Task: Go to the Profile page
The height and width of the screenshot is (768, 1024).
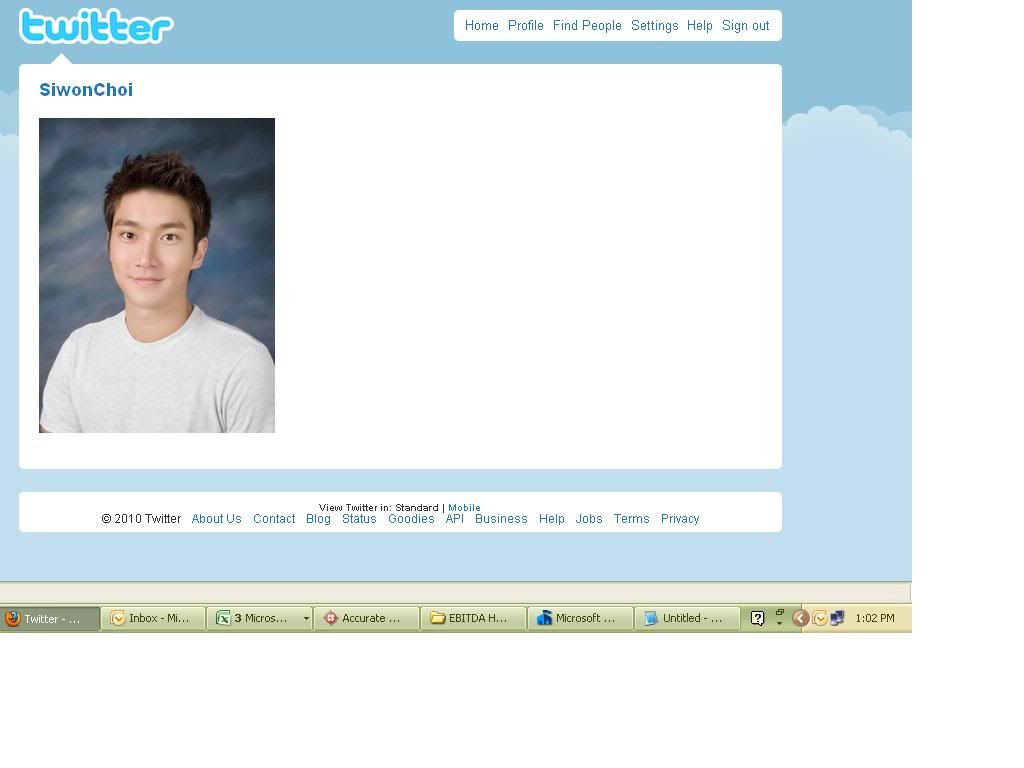Action: (526, 25)
